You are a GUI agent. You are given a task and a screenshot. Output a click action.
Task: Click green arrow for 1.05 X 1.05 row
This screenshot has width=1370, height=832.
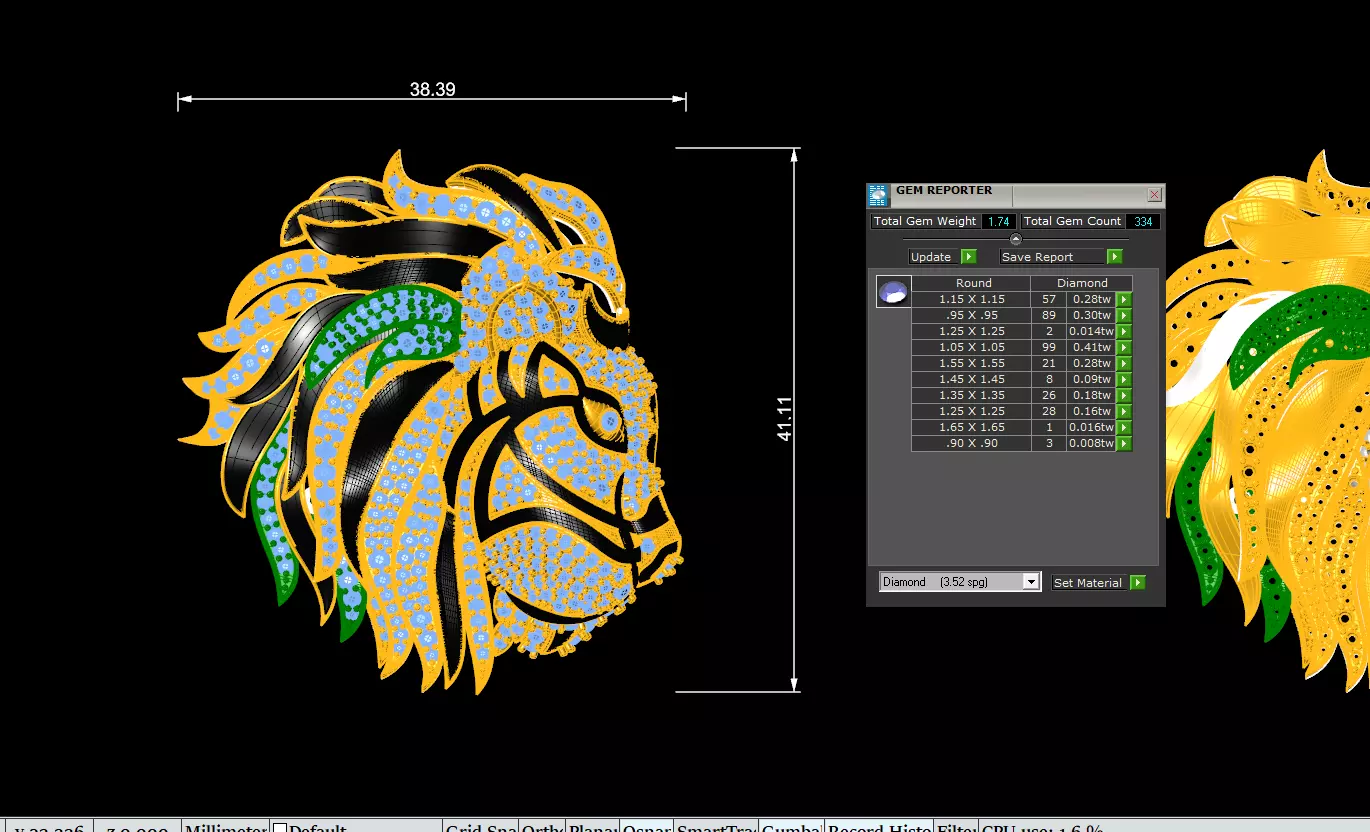coord(1124,347)
